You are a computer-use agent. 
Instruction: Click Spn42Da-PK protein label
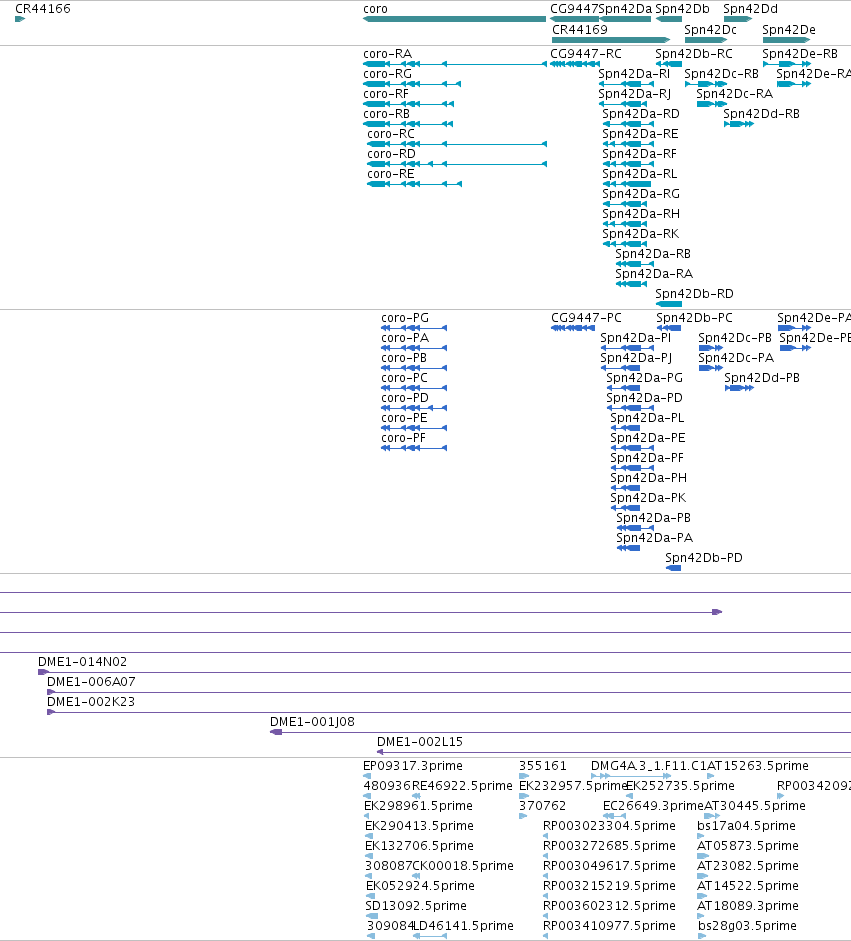pyautogui.click(x=648, y=498)
